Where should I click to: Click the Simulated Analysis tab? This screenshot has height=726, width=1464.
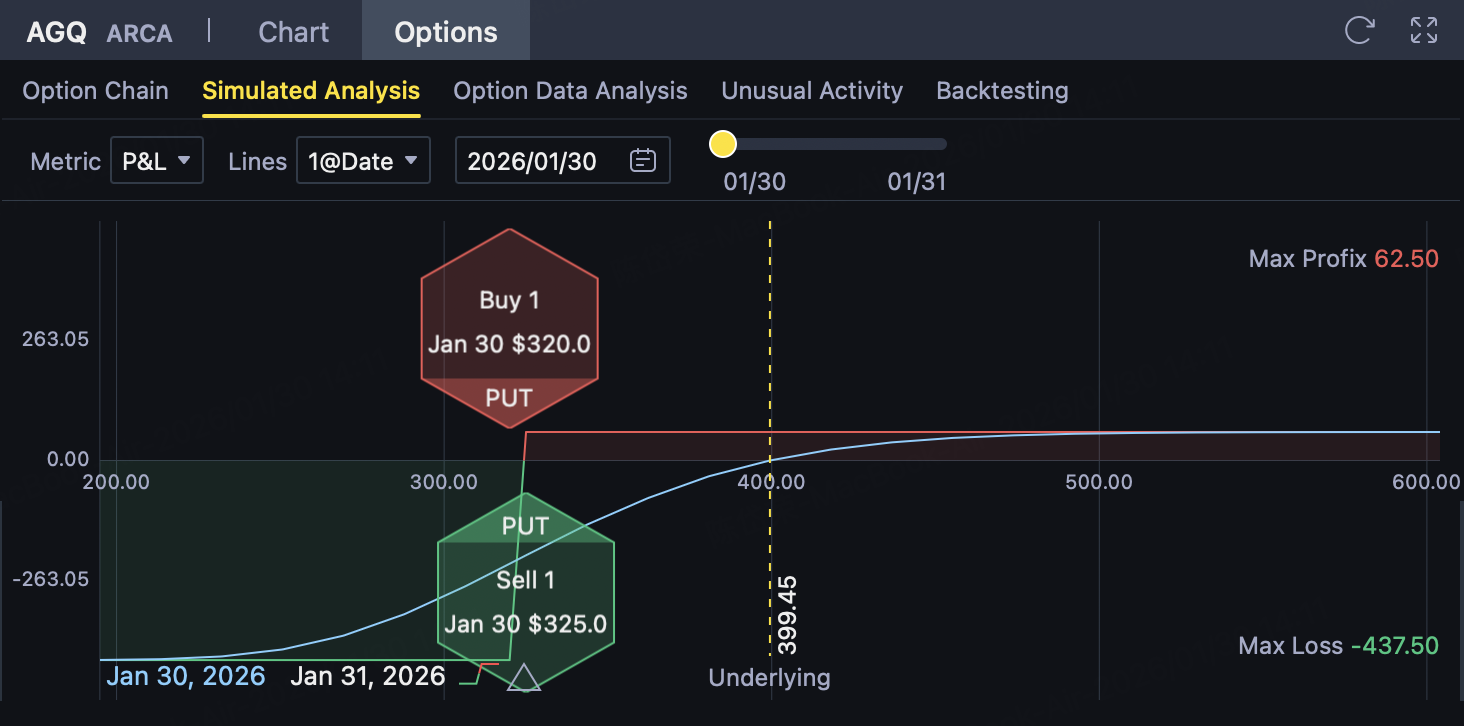311,91
